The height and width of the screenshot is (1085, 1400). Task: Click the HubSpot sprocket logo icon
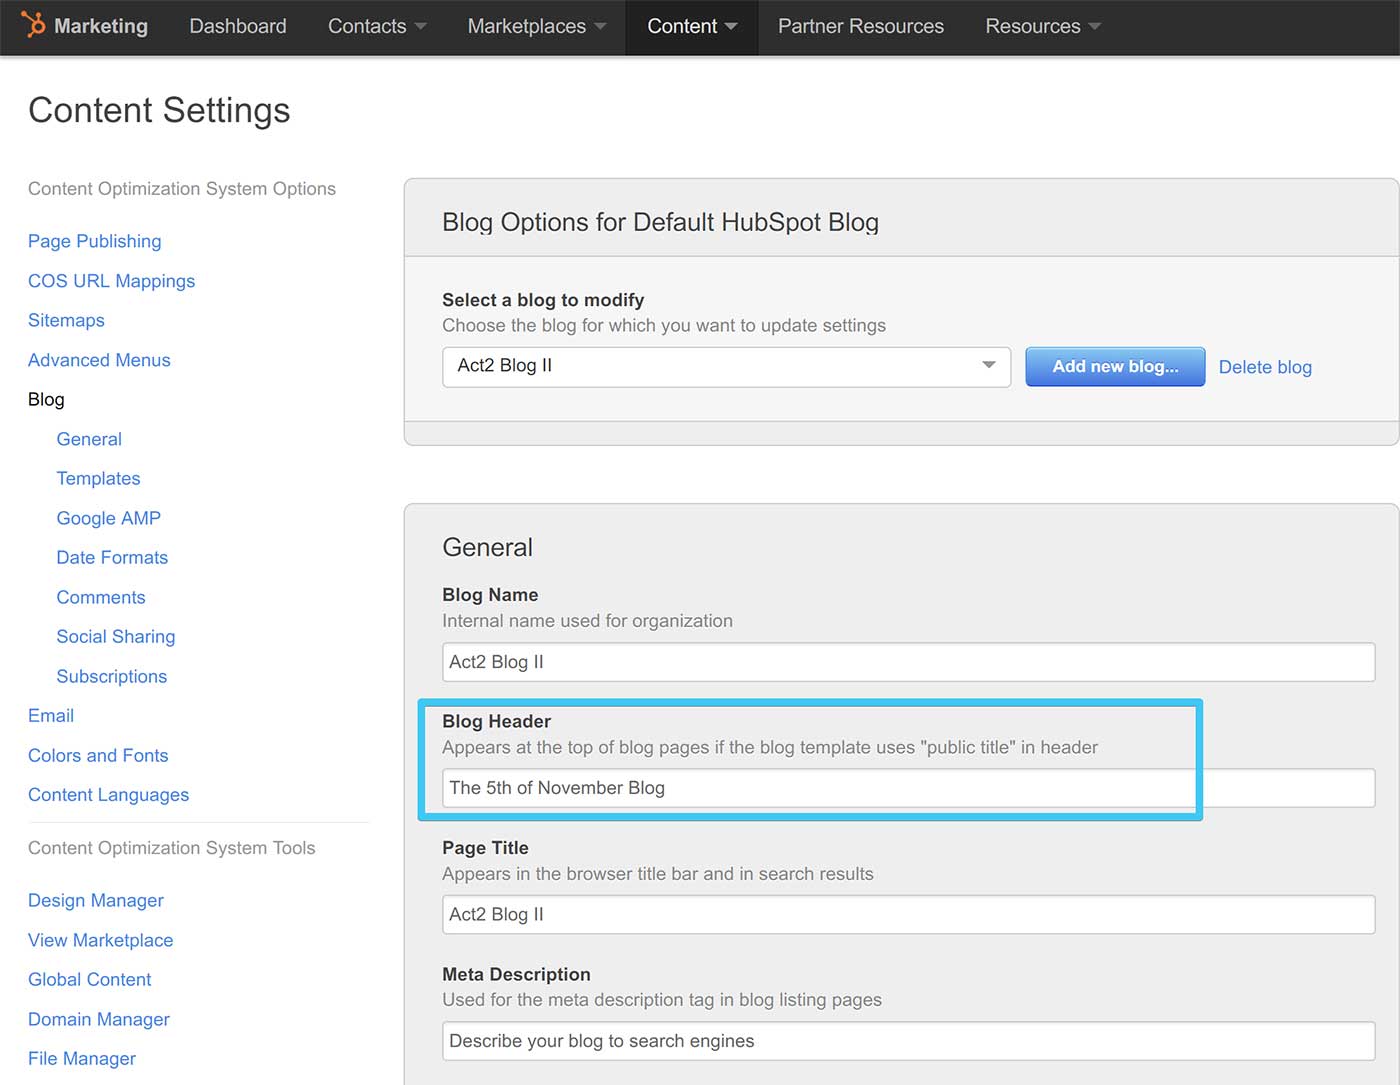tap(34, 25)
